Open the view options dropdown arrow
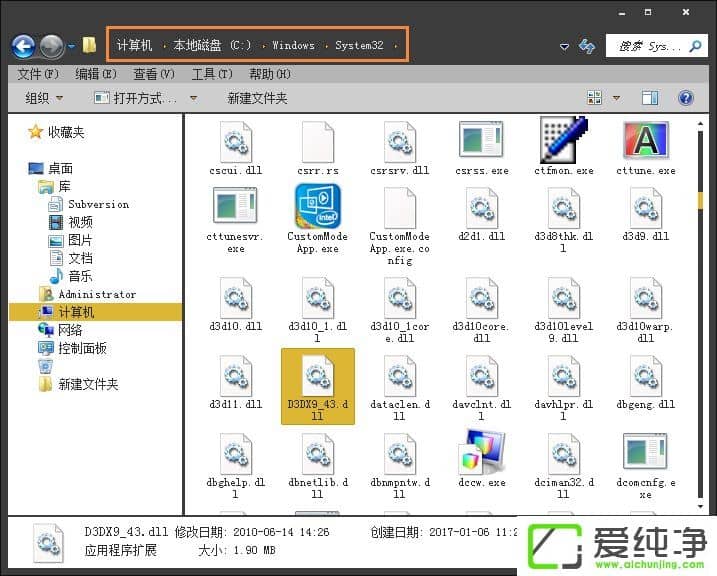Viewport: 717px width, 576px height. [616, 98]
